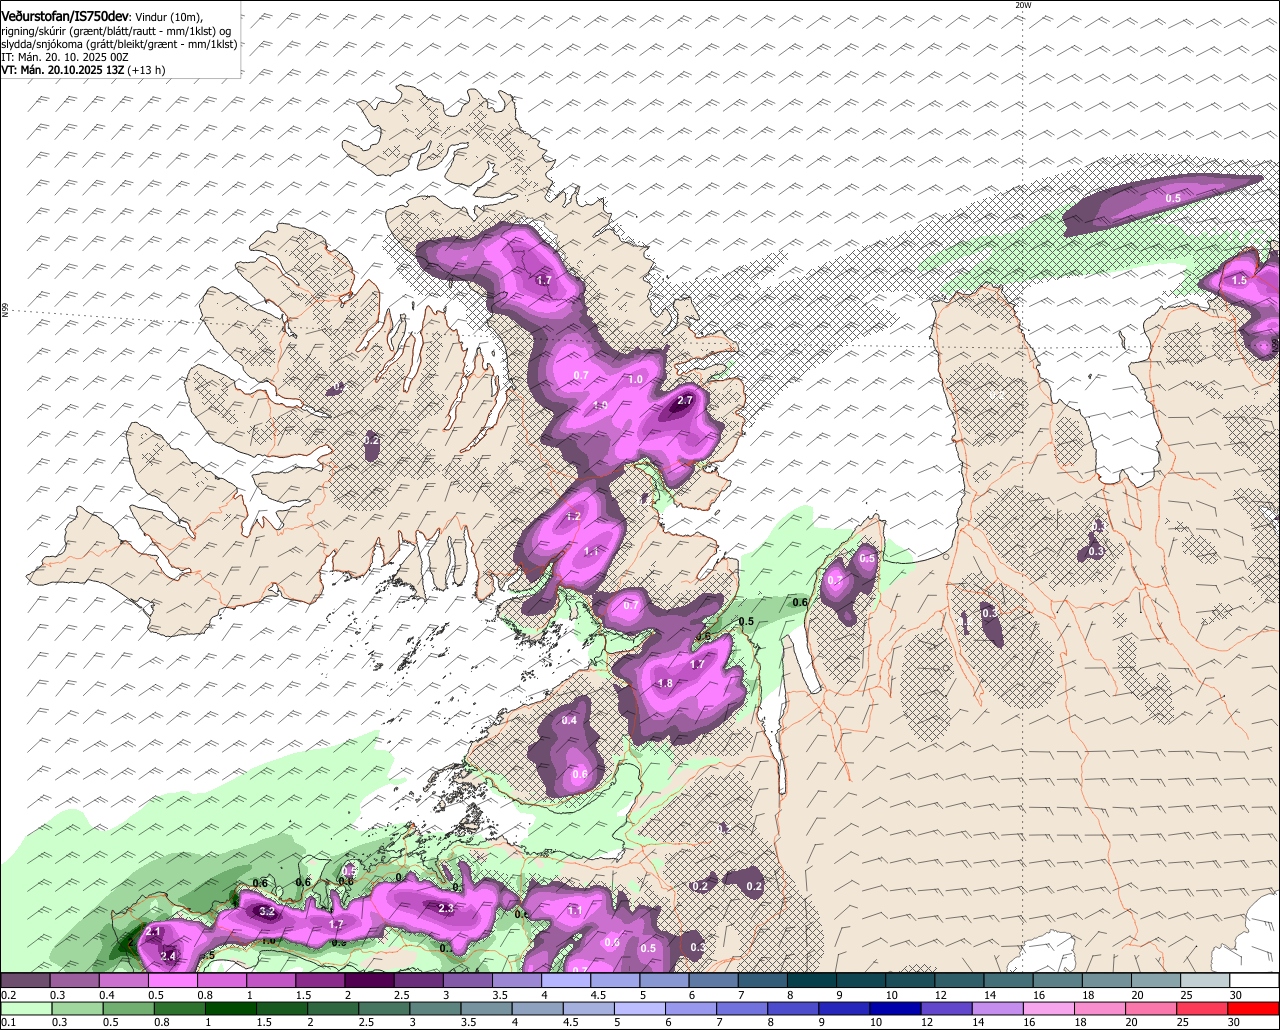This screenshot has width=1280, height=1030.
Task: Select the white upper swatch labeled 30
Action: pos(1254,980)
